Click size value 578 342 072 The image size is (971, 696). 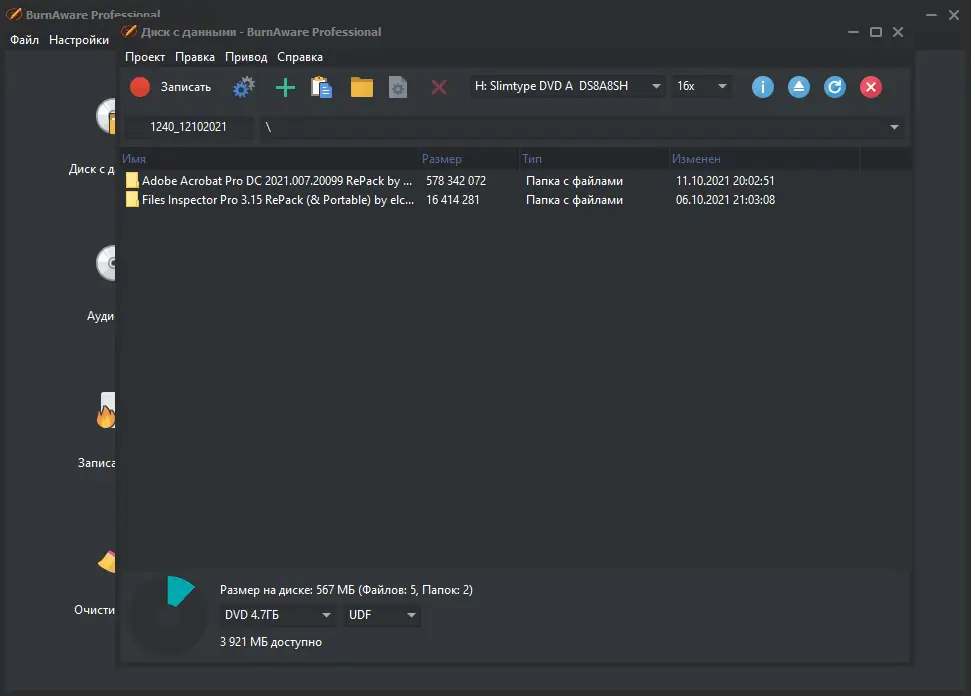point(456,181)
